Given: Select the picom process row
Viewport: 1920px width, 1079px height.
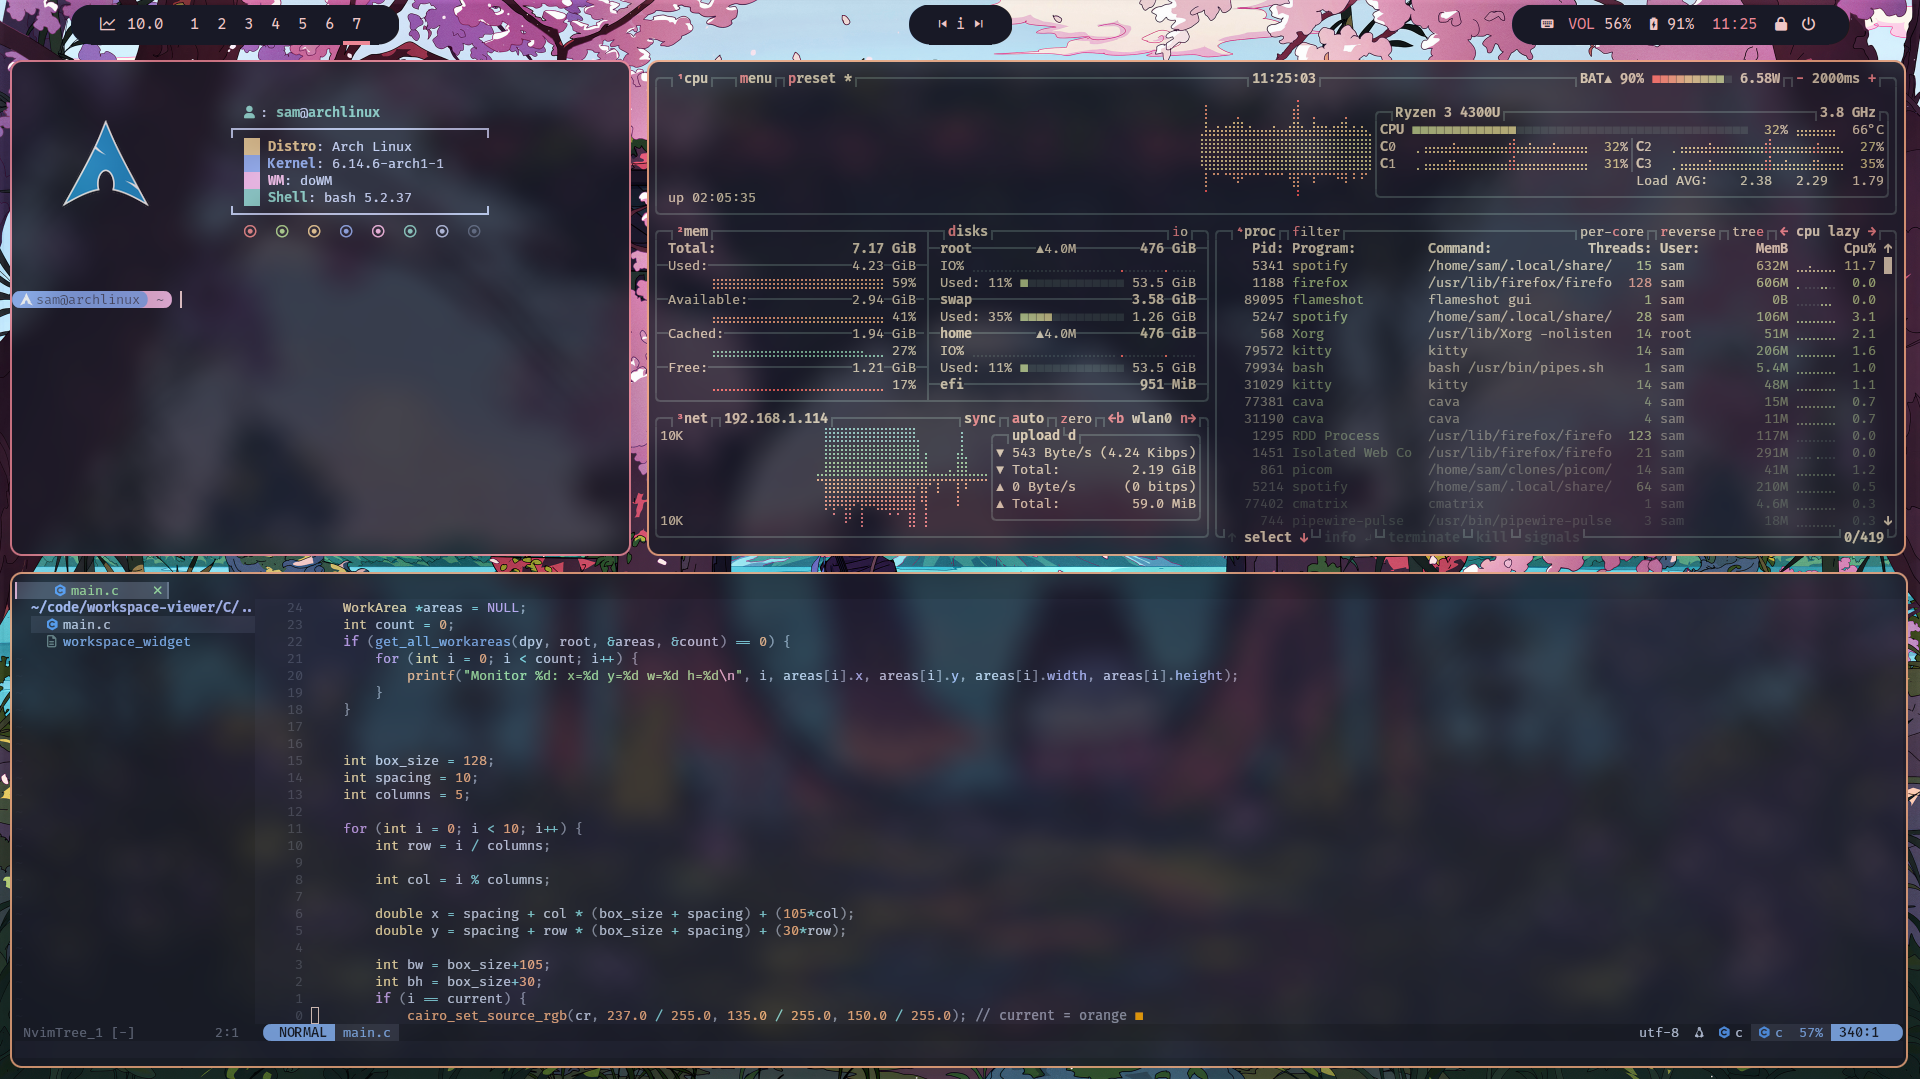Looking at the screenshot, I should [1558, 469].
